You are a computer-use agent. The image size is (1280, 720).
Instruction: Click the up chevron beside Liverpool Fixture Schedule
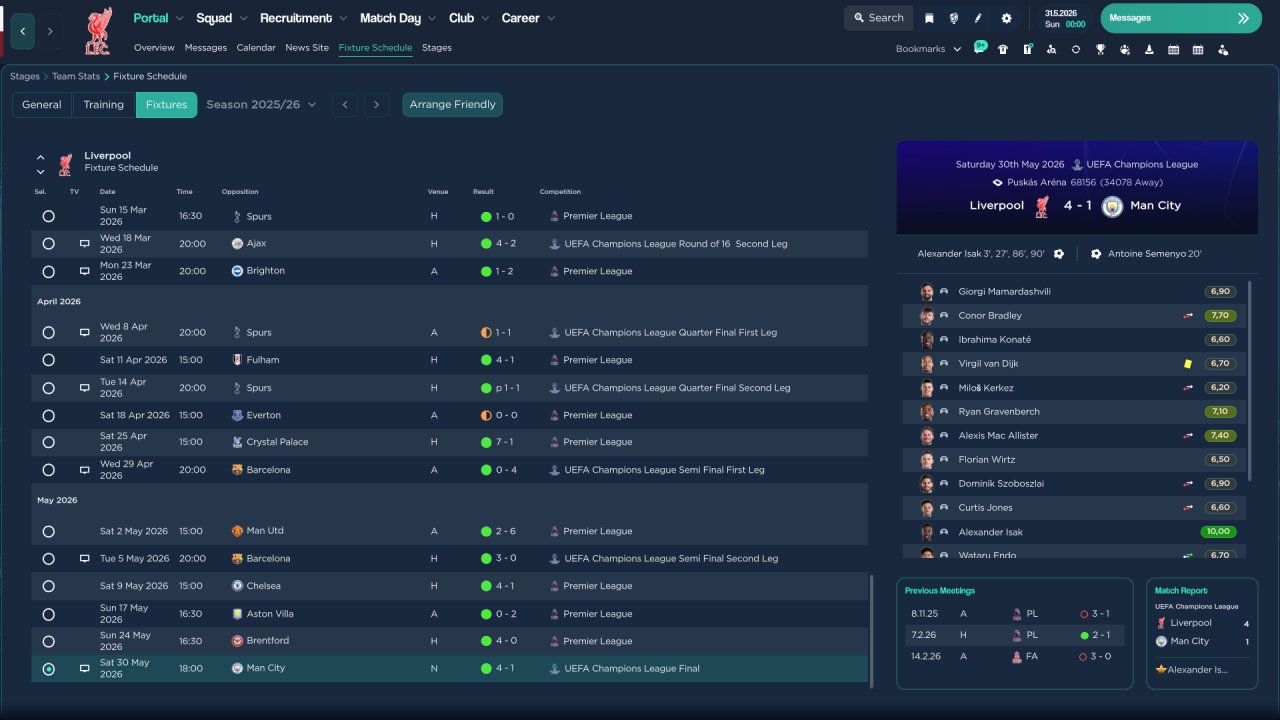point(41,157)
